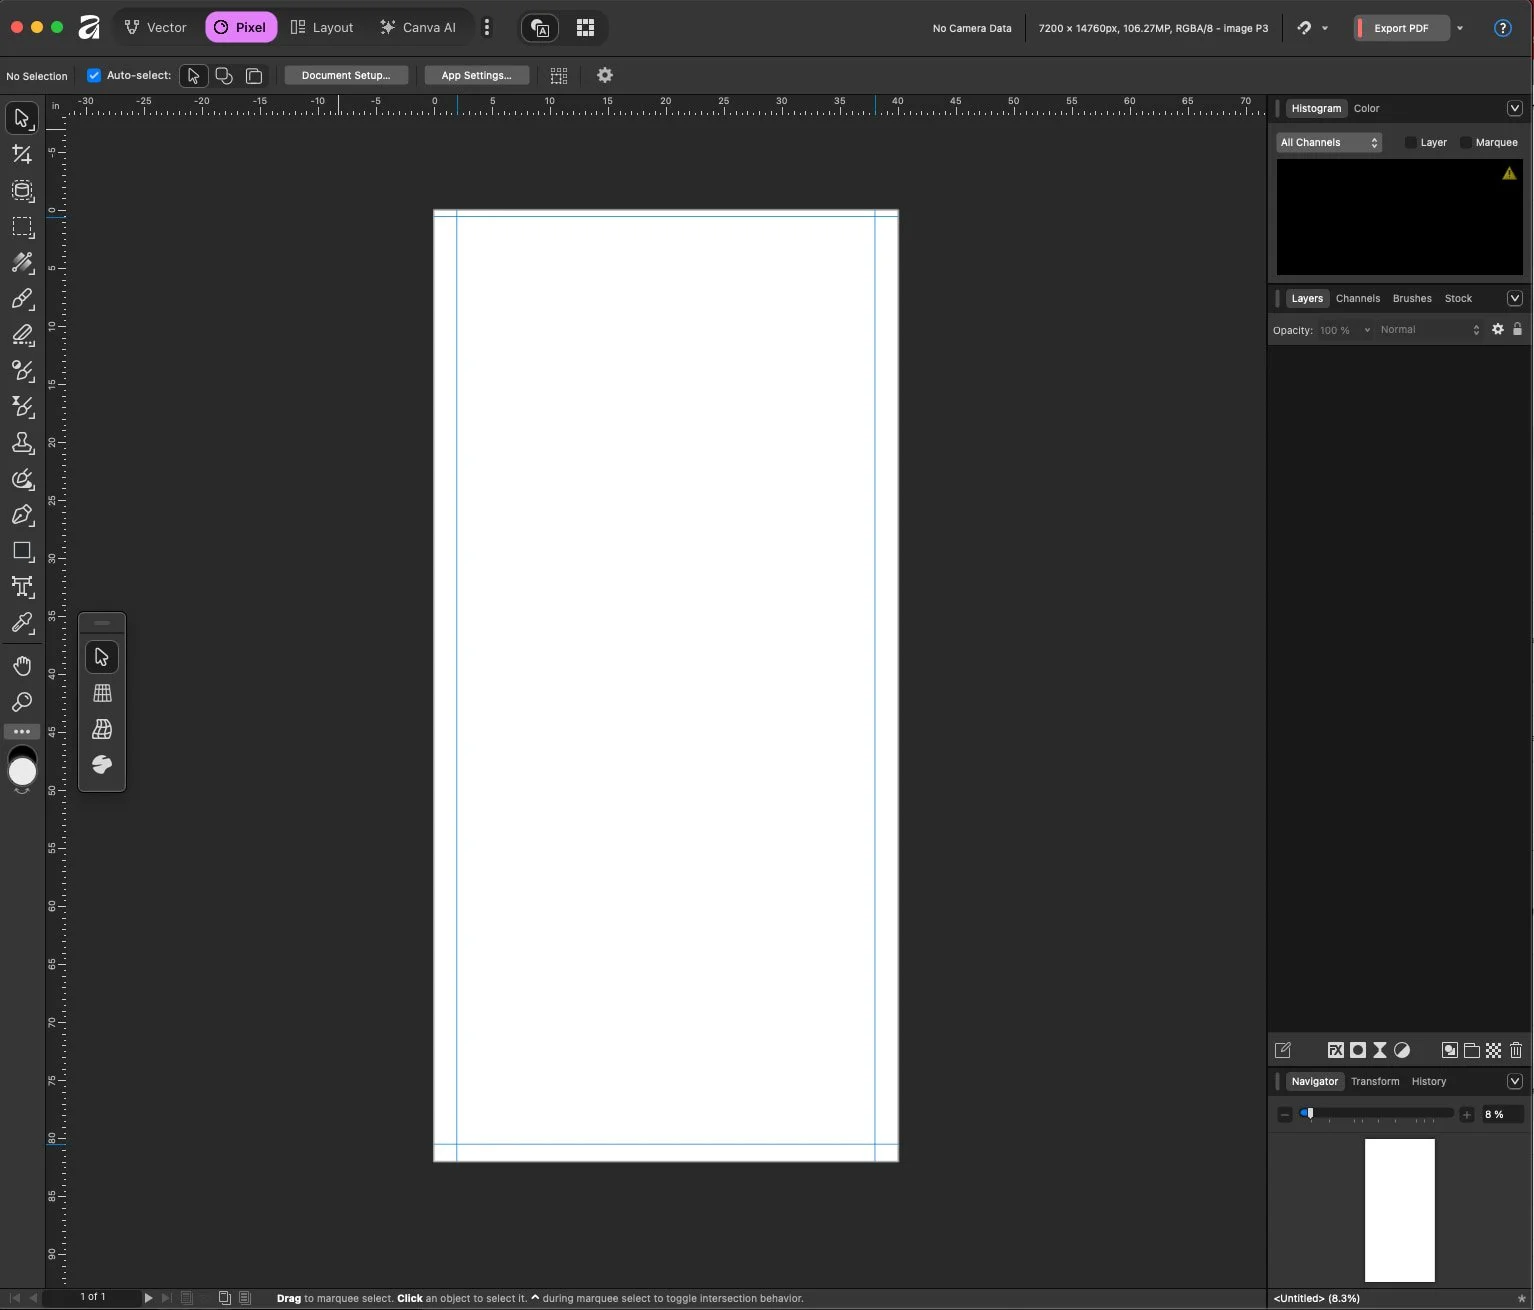Open the Layer Effects FX dialog
This screenshot has width=1534, height=1310.
[1335, 1050]
